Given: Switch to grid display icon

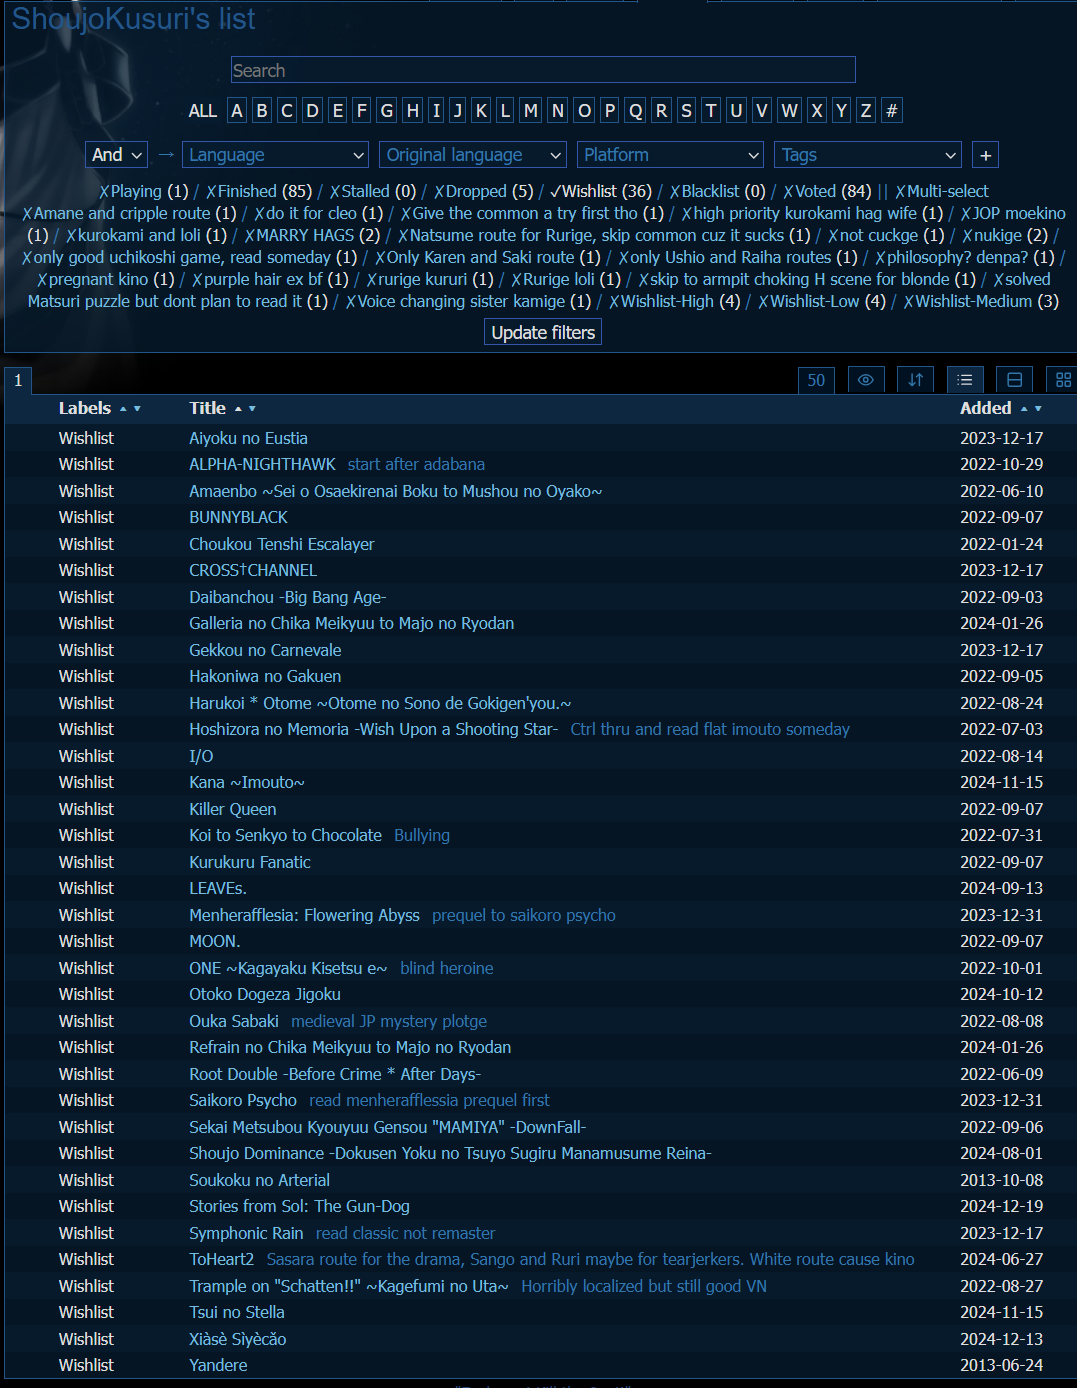Looking at the screenshot, I should point(1062,380).
